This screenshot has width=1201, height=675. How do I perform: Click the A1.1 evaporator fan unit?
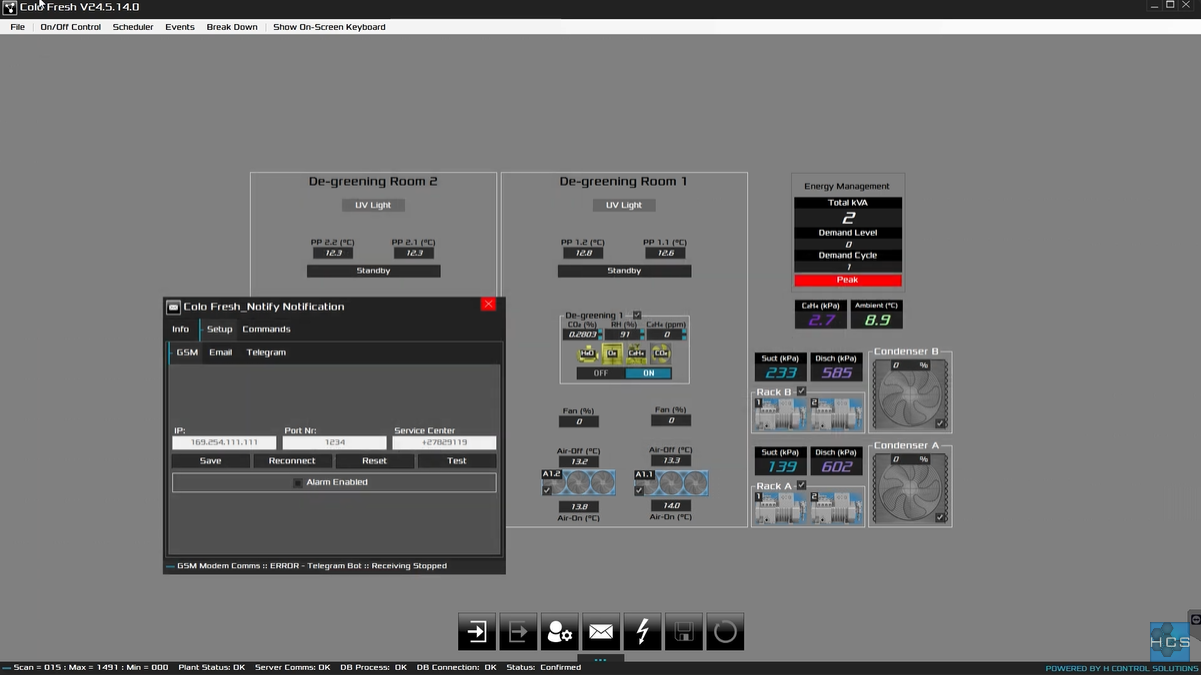(670, 483)
